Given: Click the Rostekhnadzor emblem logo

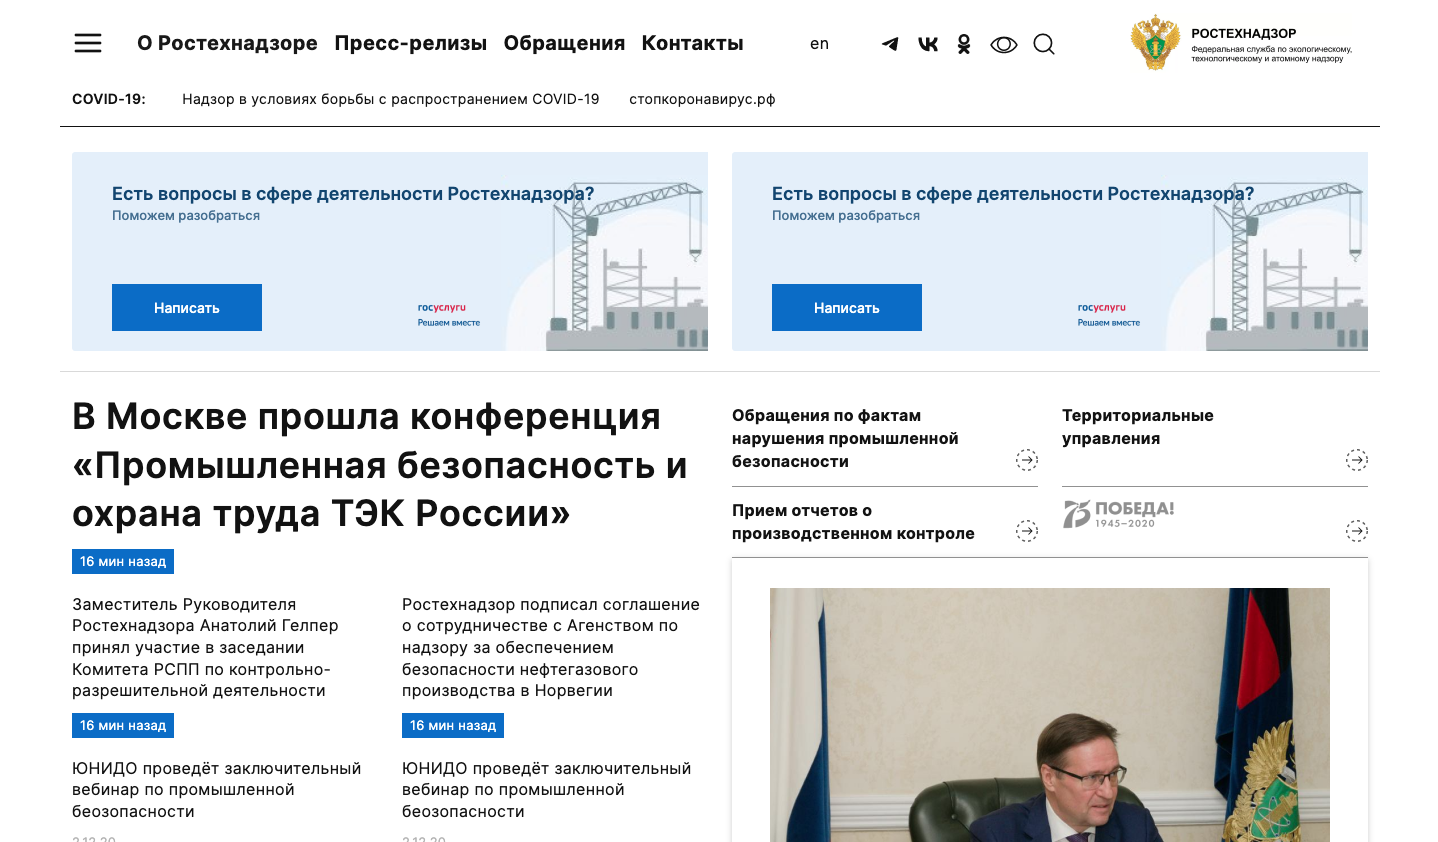Looking at the screenshot, I should 1155,43.
